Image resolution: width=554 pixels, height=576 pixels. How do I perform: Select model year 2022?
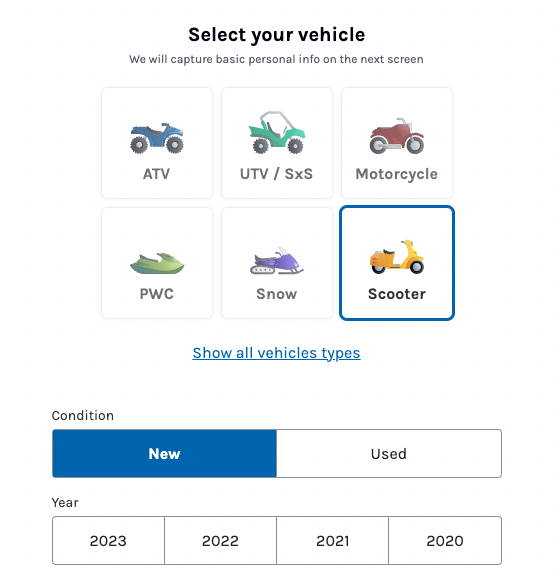point(220,541)
